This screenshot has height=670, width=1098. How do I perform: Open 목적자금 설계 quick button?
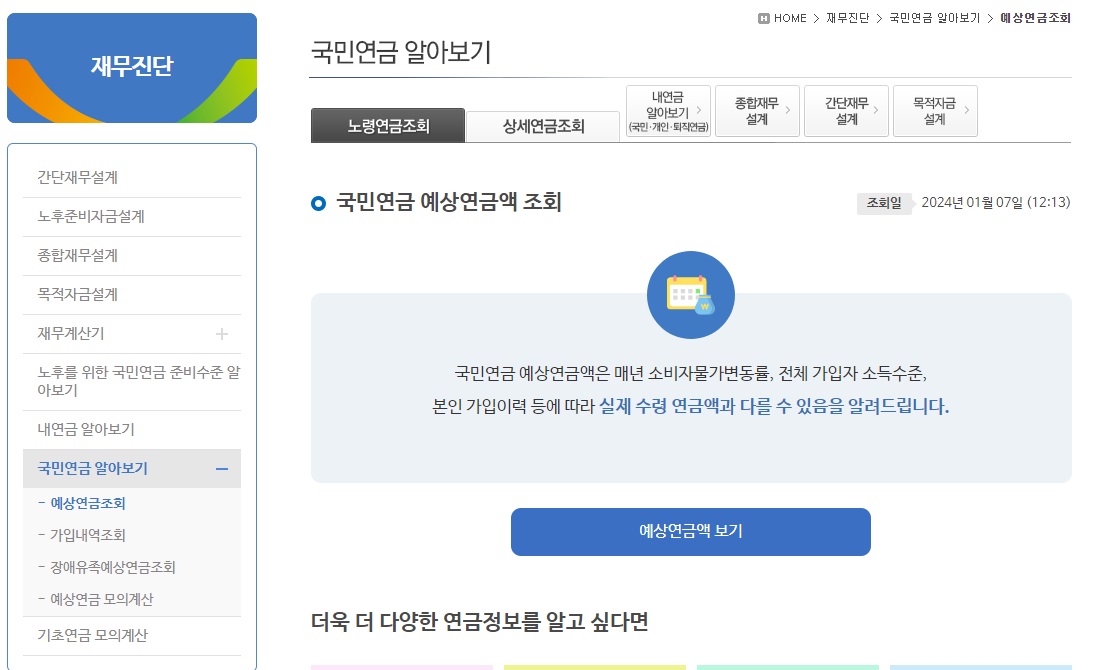point(936,111)
